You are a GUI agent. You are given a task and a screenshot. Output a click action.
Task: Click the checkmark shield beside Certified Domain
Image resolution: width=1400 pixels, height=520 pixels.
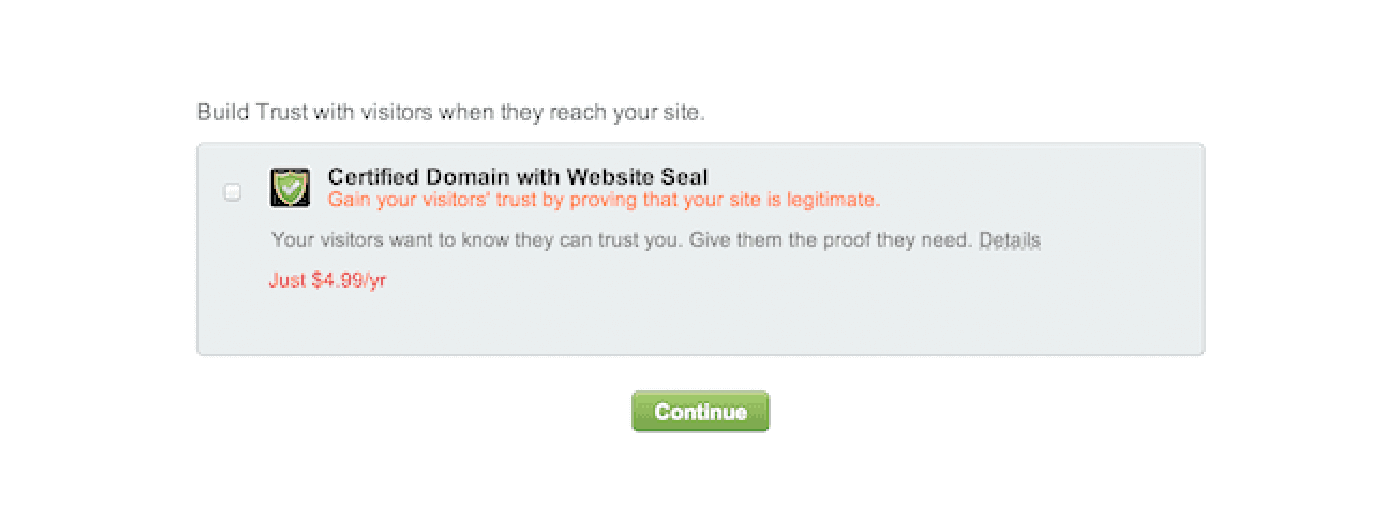290,188
